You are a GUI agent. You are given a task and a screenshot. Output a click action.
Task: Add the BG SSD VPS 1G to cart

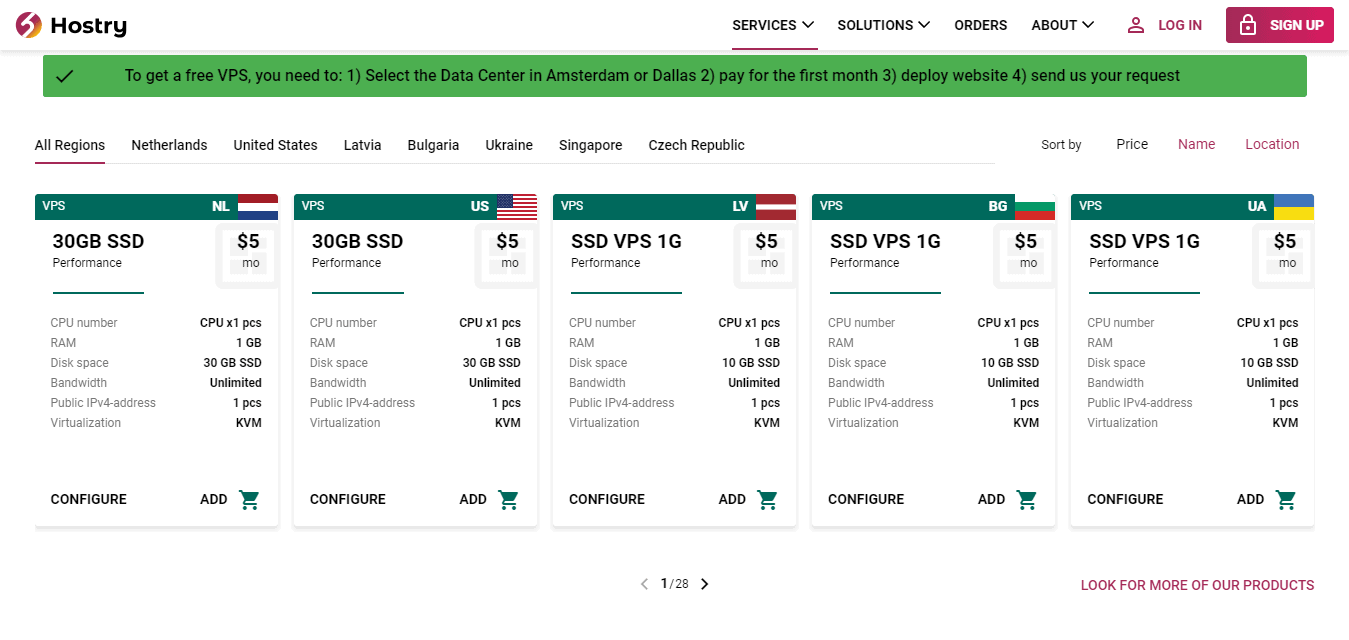click(1007, 499)
